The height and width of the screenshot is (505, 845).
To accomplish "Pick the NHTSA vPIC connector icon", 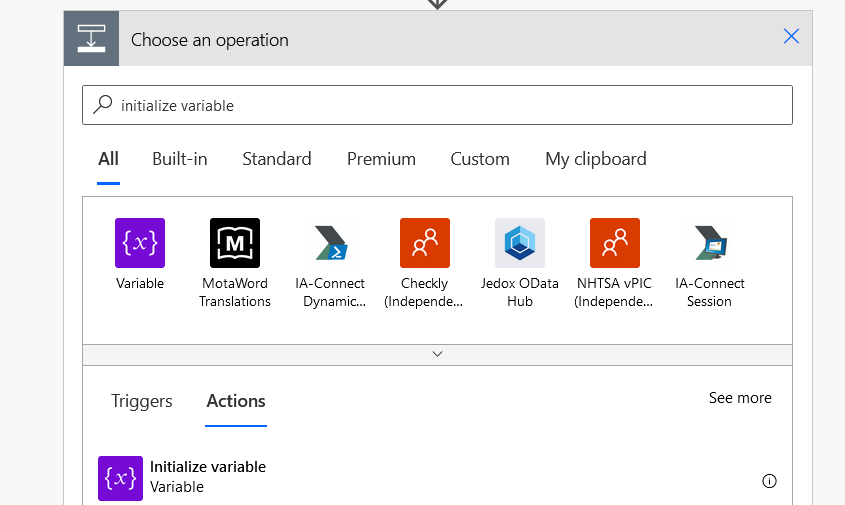I will [x=615, y=243].
